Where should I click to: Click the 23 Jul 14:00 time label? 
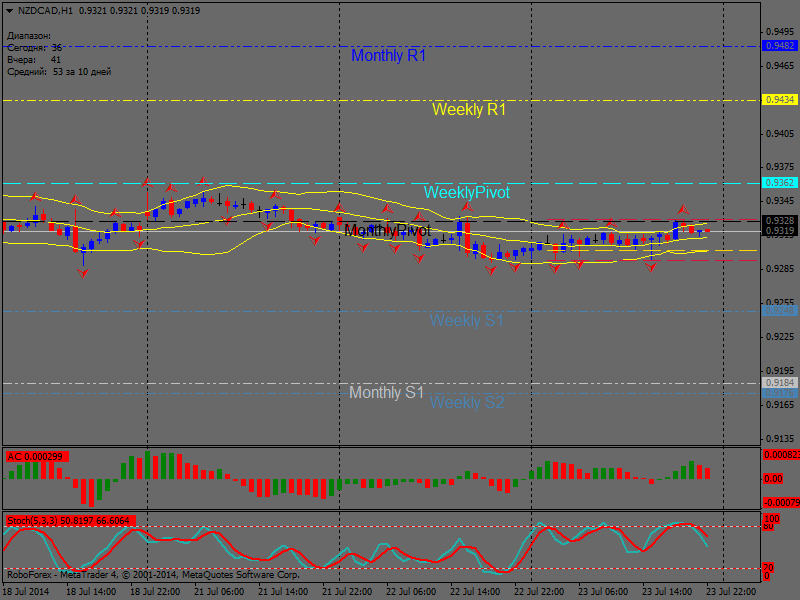(x=665, y=591)
